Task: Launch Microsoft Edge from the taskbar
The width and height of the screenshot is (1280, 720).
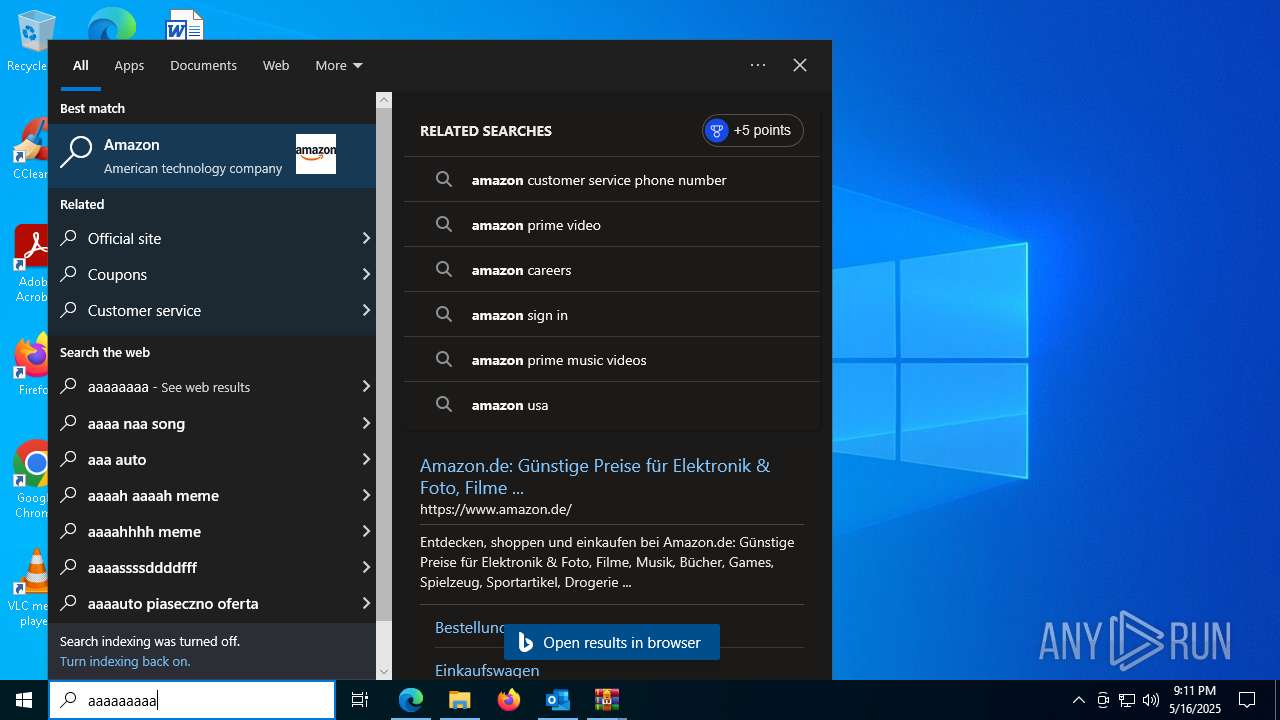Action: [x=411, y=700]
